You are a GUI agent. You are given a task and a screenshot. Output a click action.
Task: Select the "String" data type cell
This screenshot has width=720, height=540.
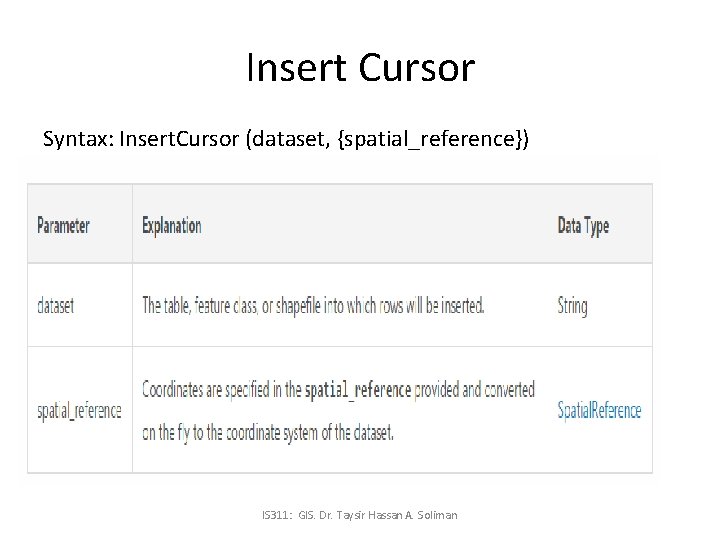coord(572,306)
